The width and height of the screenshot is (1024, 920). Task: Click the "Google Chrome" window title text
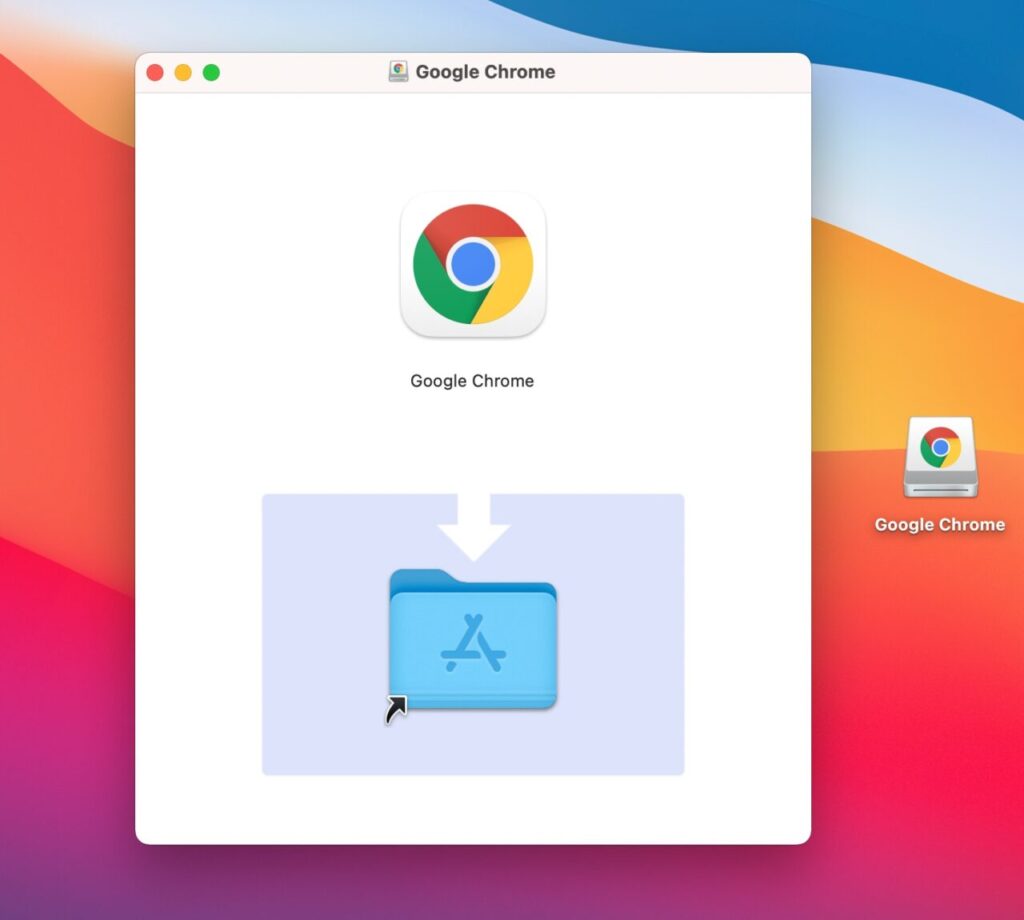tap(485, 72)
